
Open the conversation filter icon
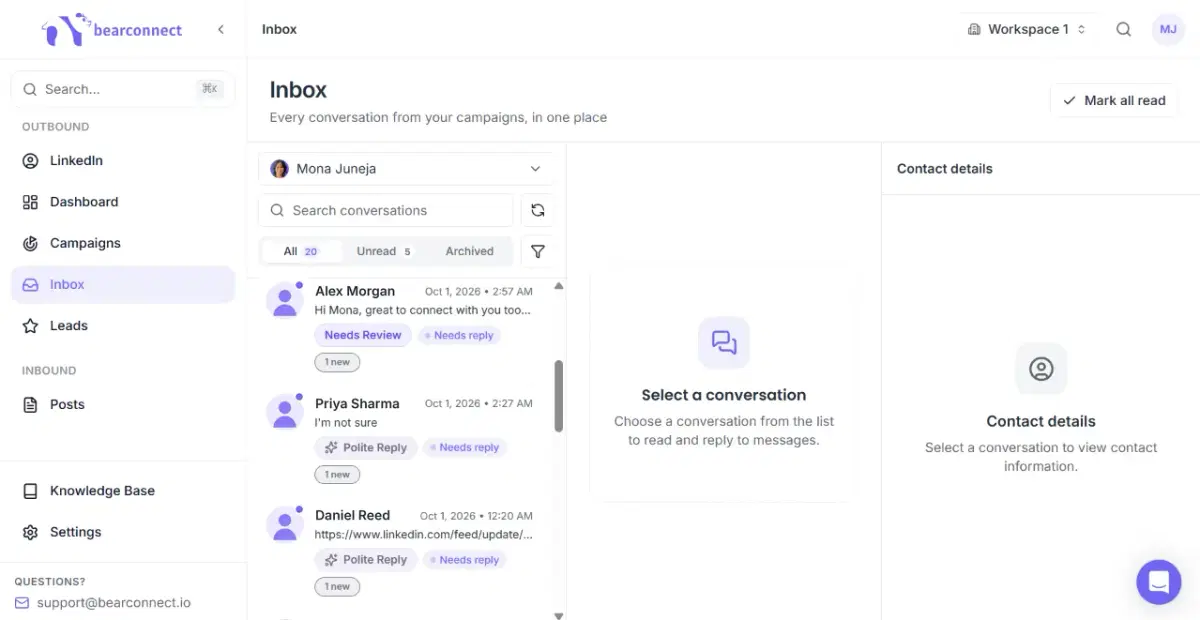538,252
